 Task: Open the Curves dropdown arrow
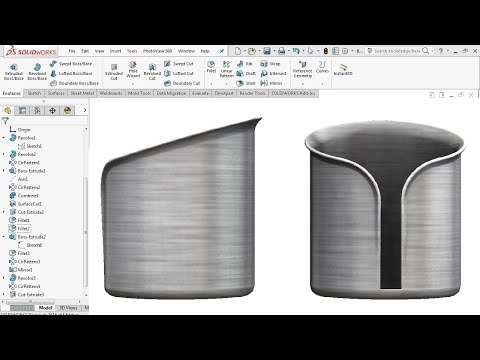[322, 84]
